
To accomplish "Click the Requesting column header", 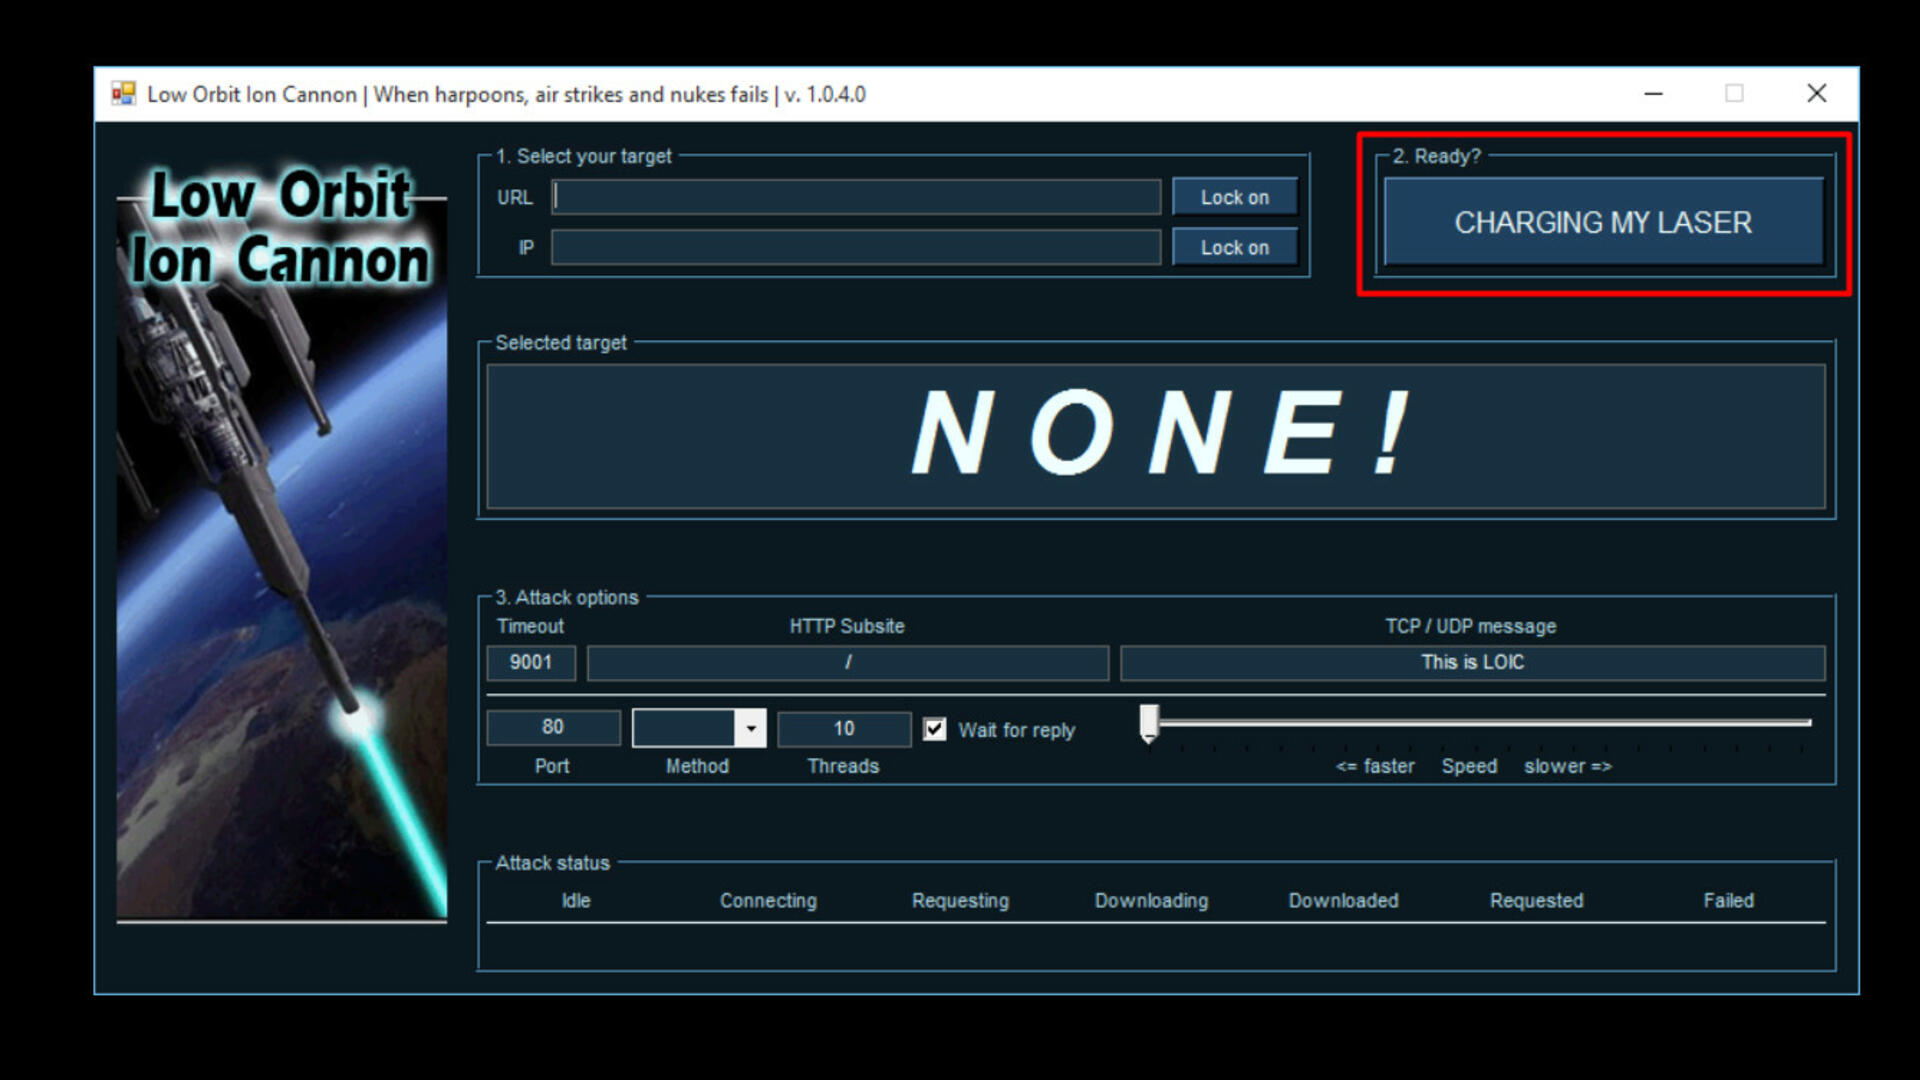I will [x=960, y=900].
